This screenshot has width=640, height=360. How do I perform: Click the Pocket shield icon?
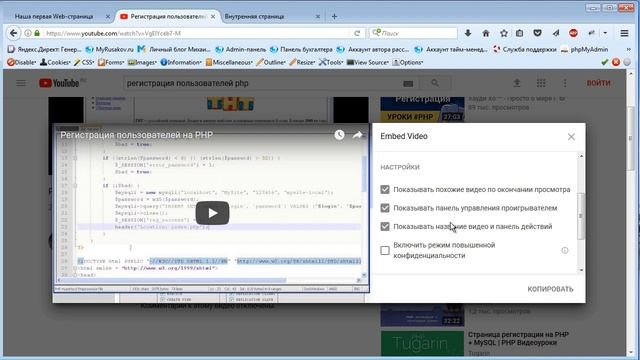[537, 33]
